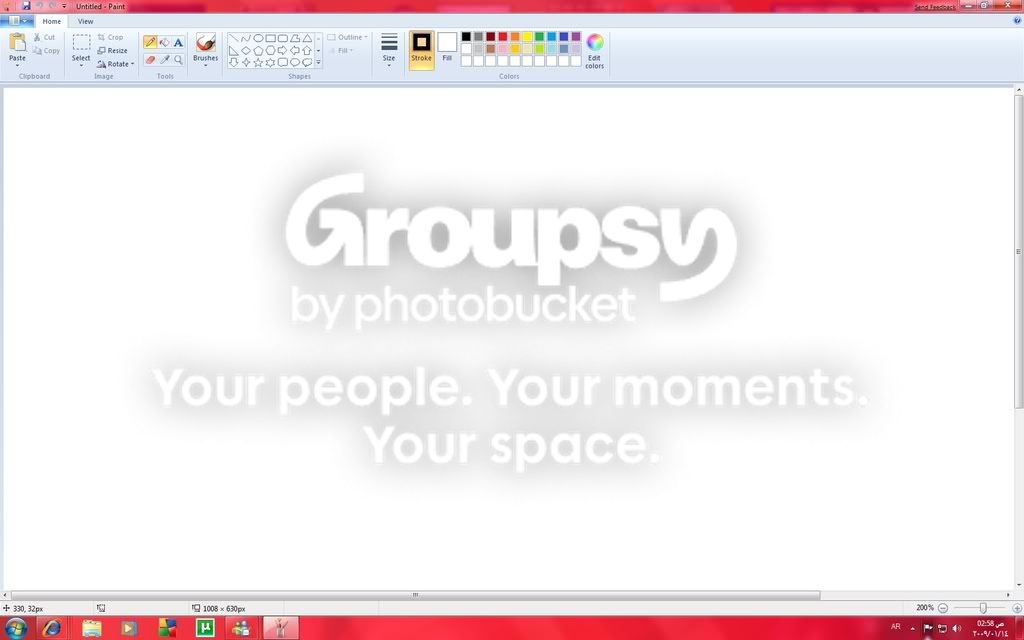The image size is (1024, 640).
Task: Choose the Curve shape
Action: (246, 39)
